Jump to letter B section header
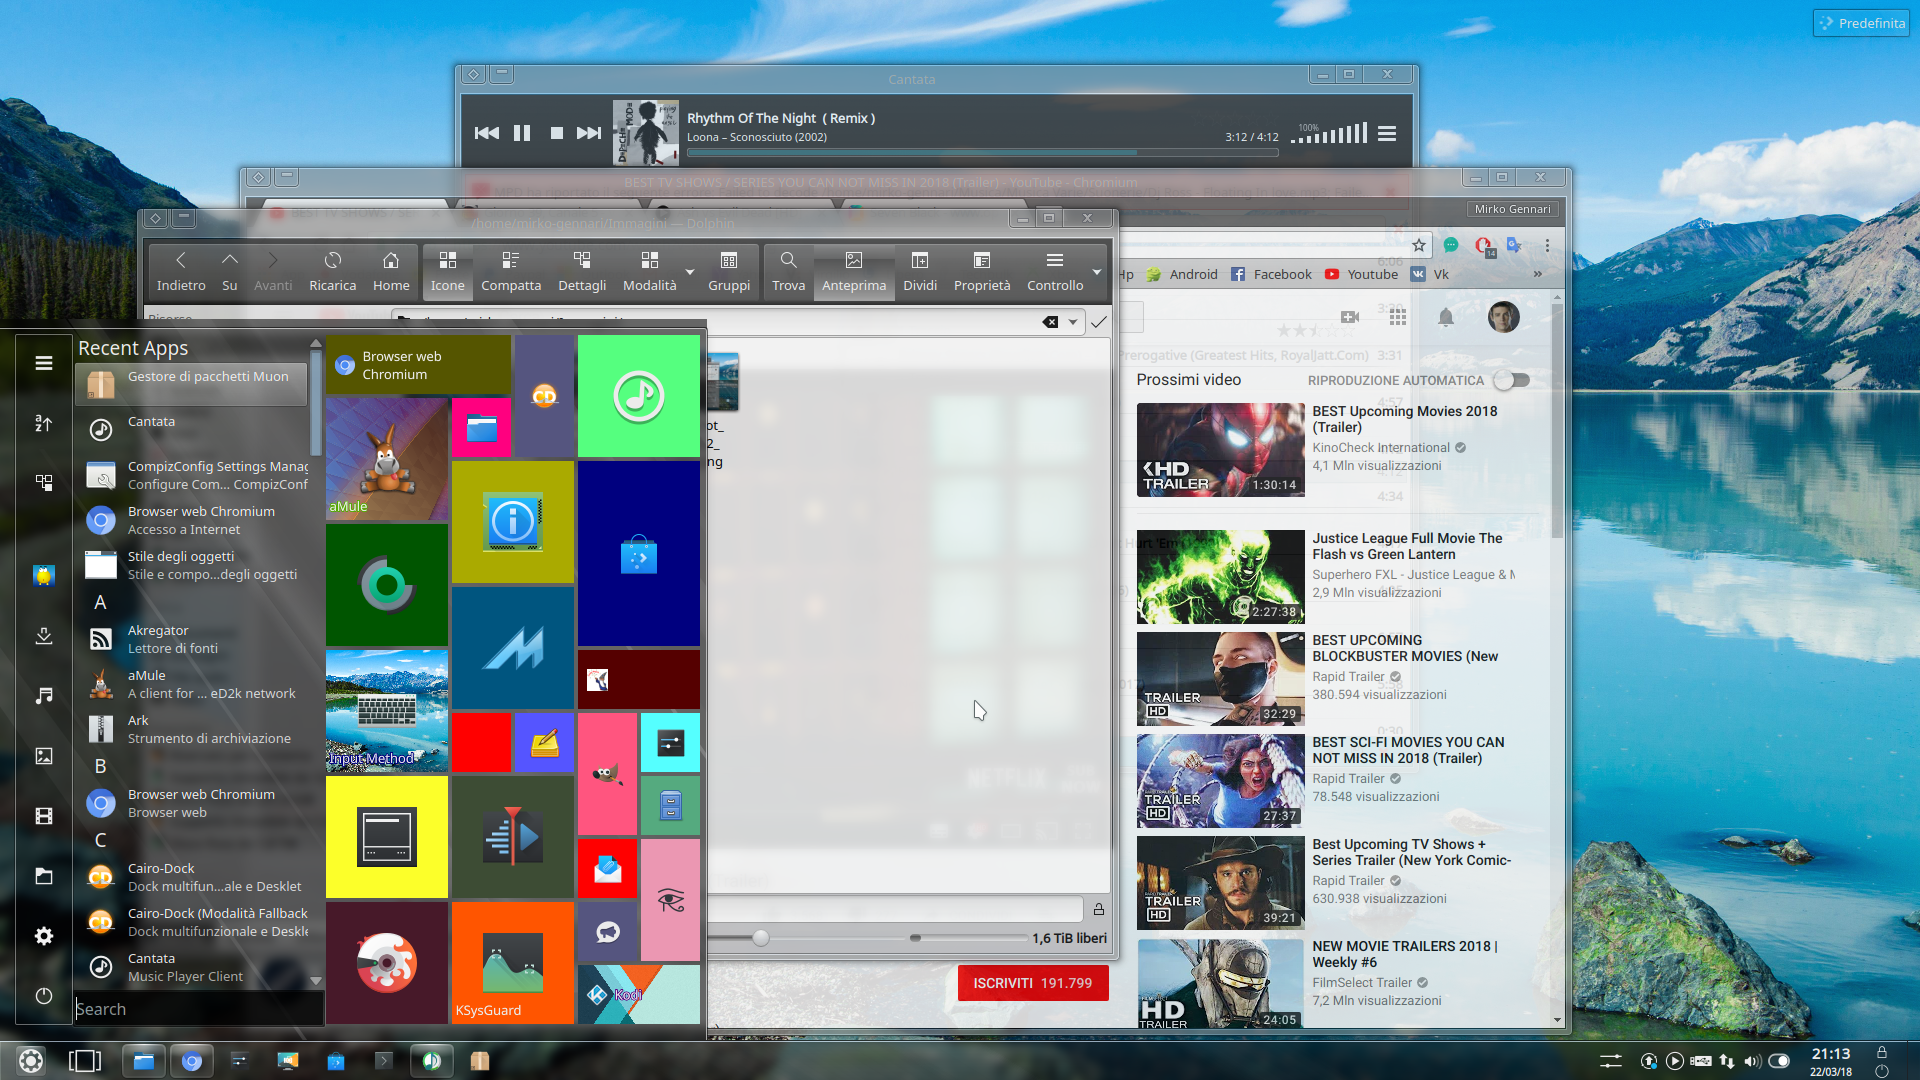The image size is (1920, 1080). pos(100,766)
